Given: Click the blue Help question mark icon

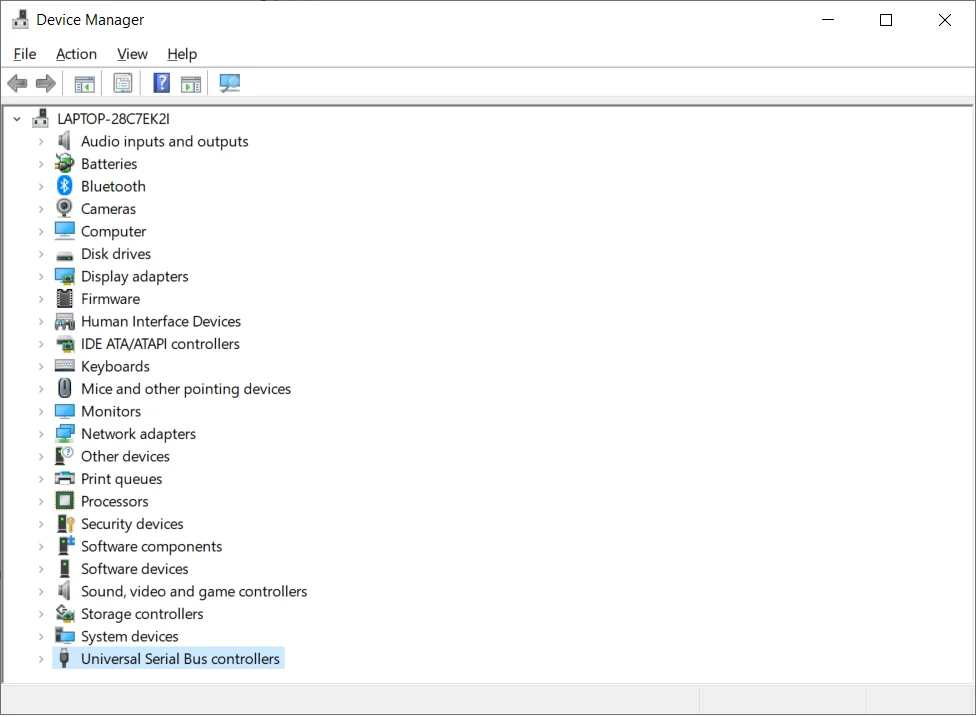Looking at the screenshot, I should pyautogui.click(x=161, y=83).
